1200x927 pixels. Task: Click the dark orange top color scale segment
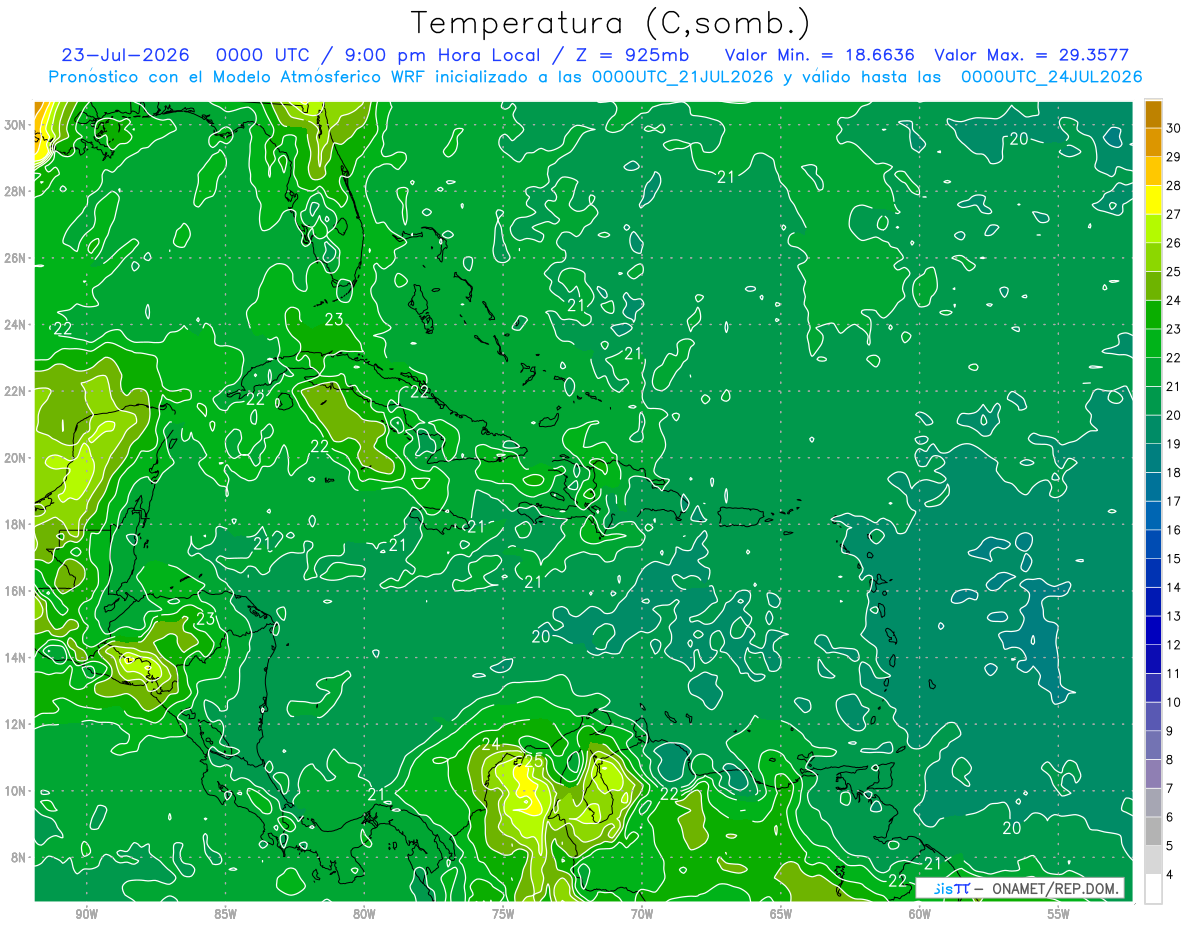(x=1153, y=115)
